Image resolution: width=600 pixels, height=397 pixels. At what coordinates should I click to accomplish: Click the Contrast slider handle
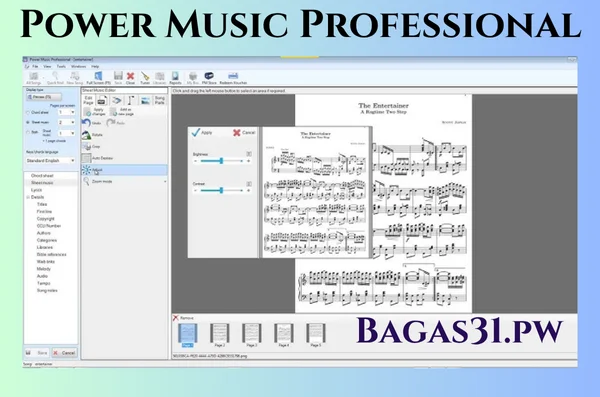pyautogui.click(x=221, y=190)
